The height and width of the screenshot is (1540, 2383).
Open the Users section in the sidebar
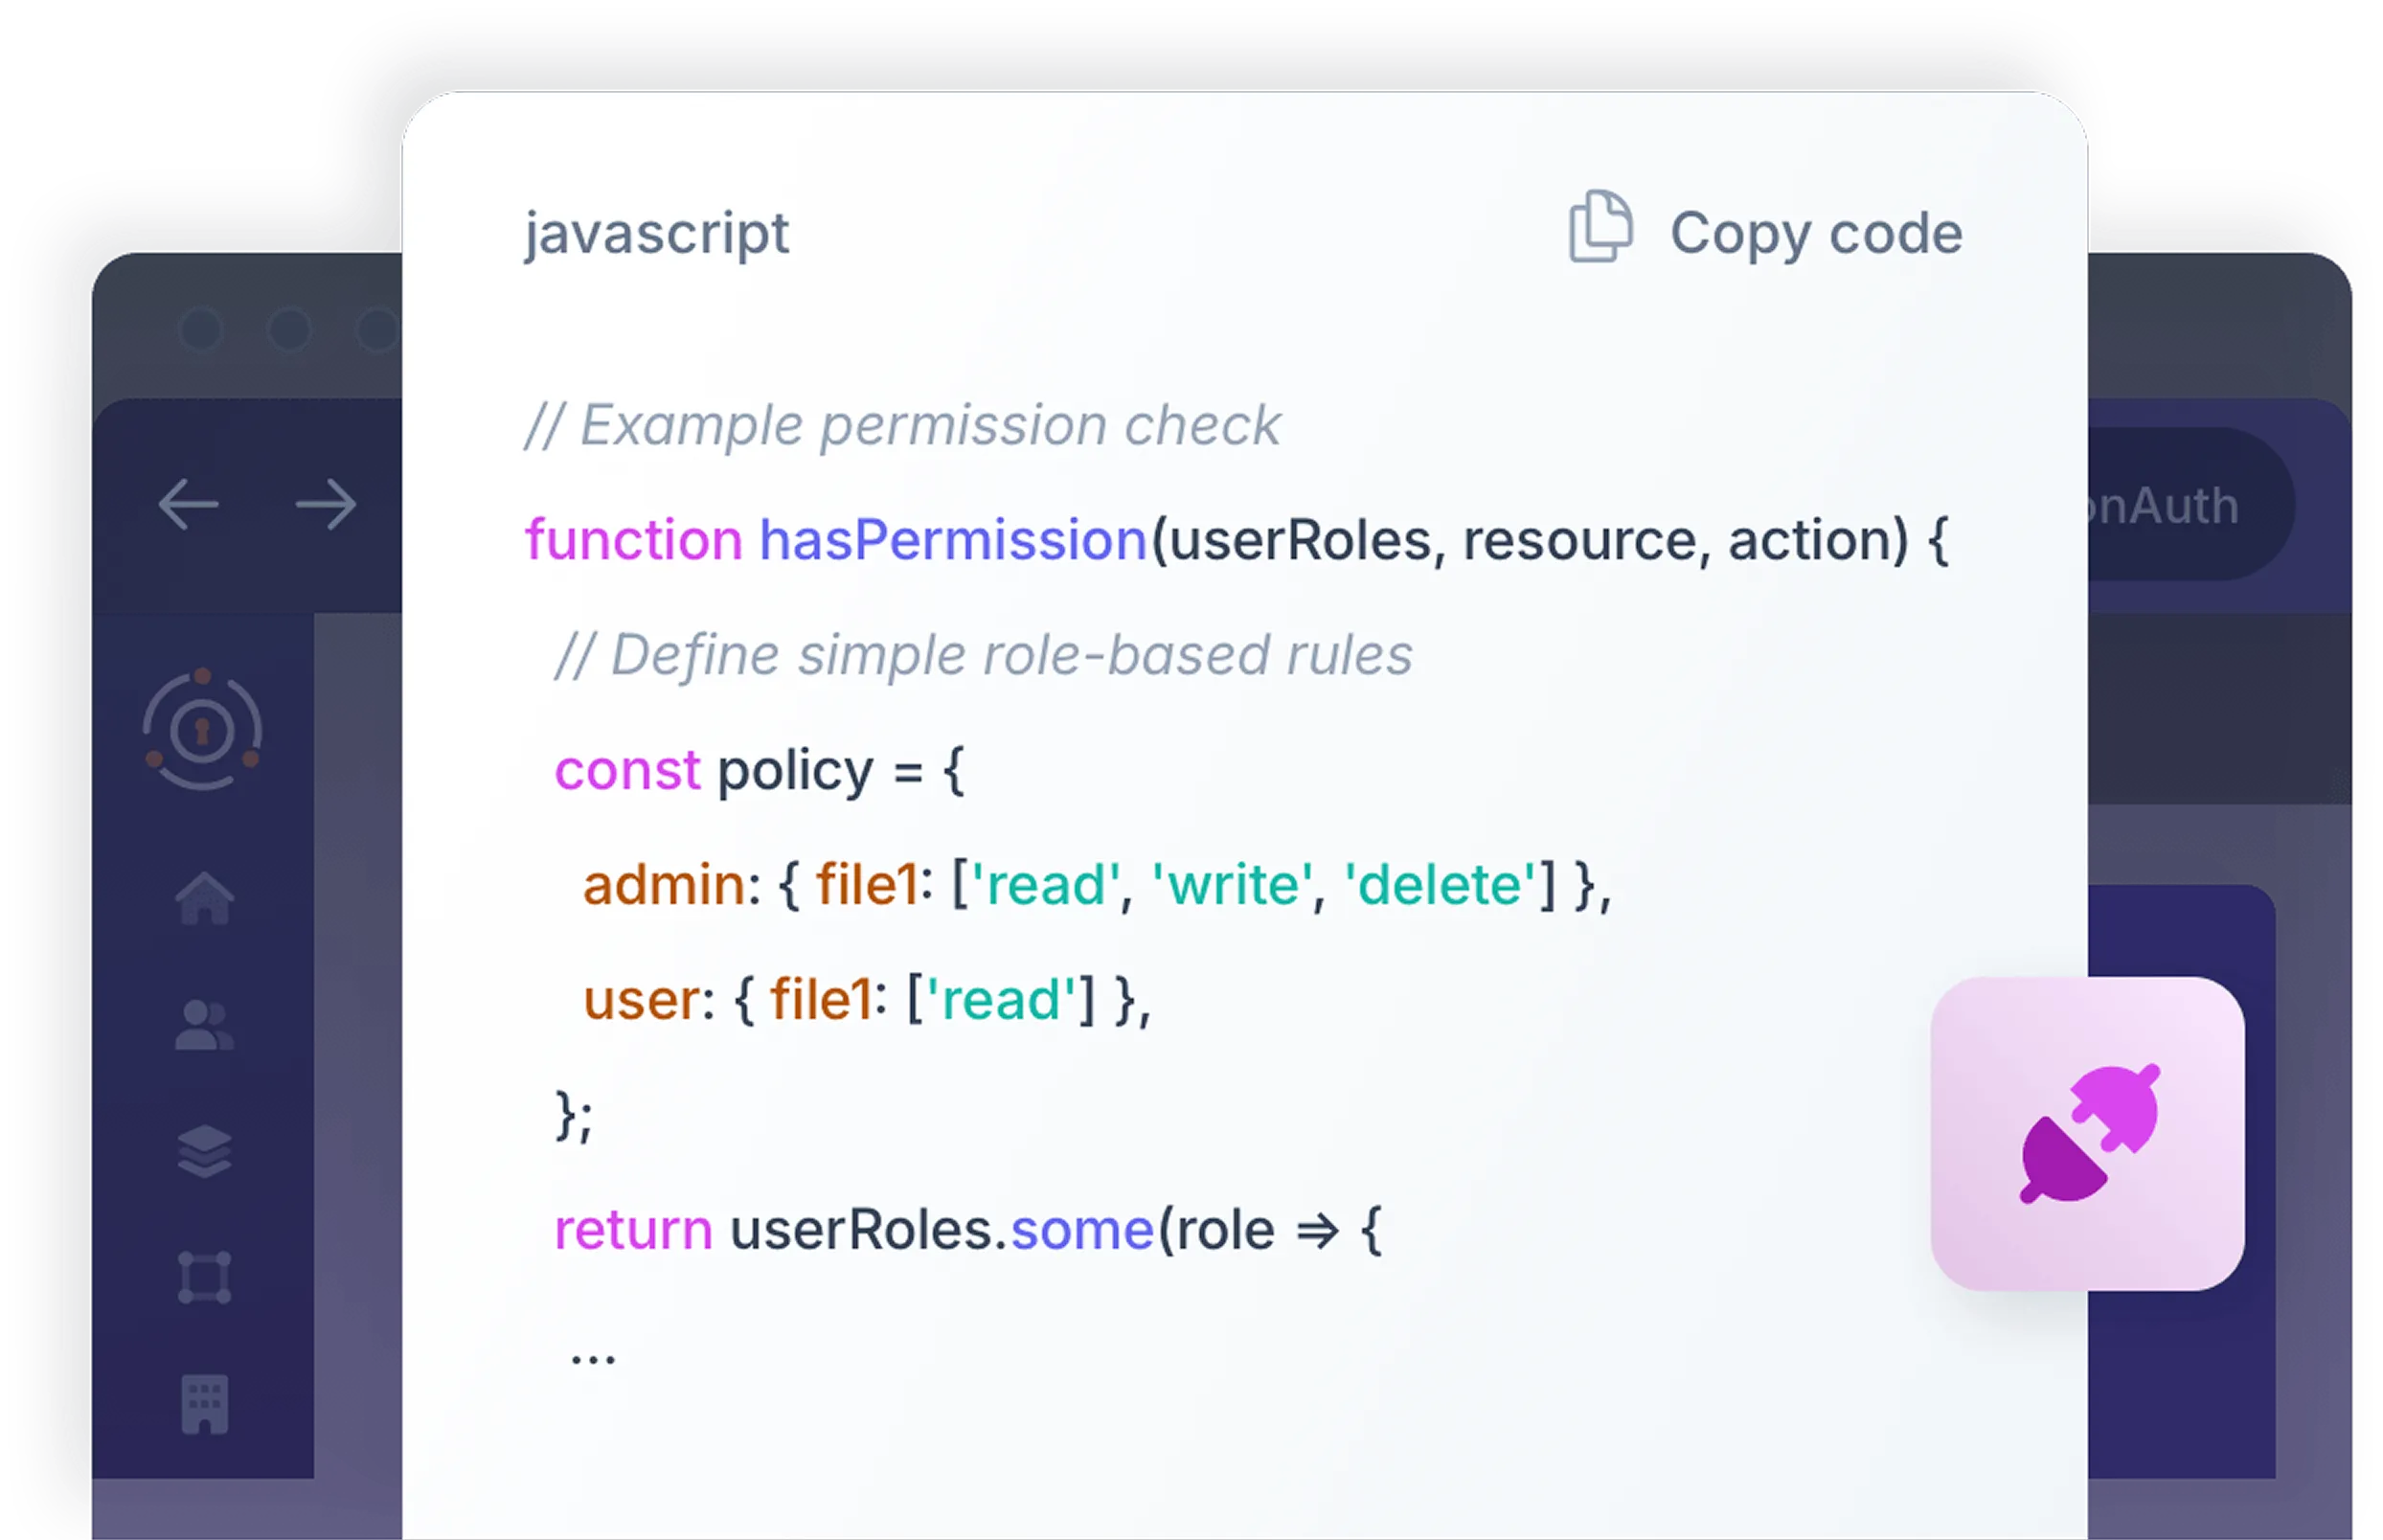pyautogui.click(x=204, y=1024)
